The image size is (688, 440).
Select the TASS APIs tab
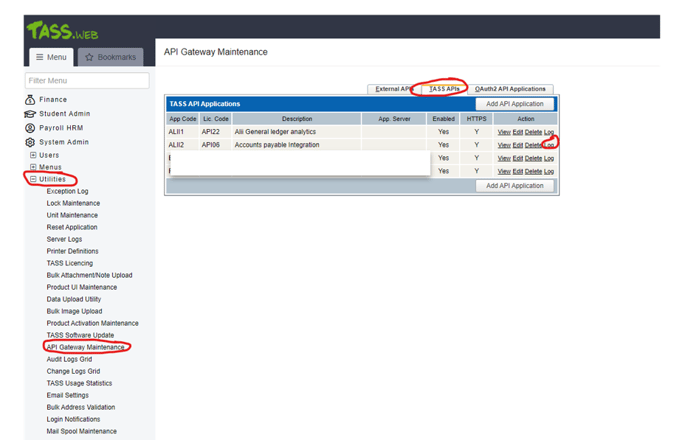[444, 89]
